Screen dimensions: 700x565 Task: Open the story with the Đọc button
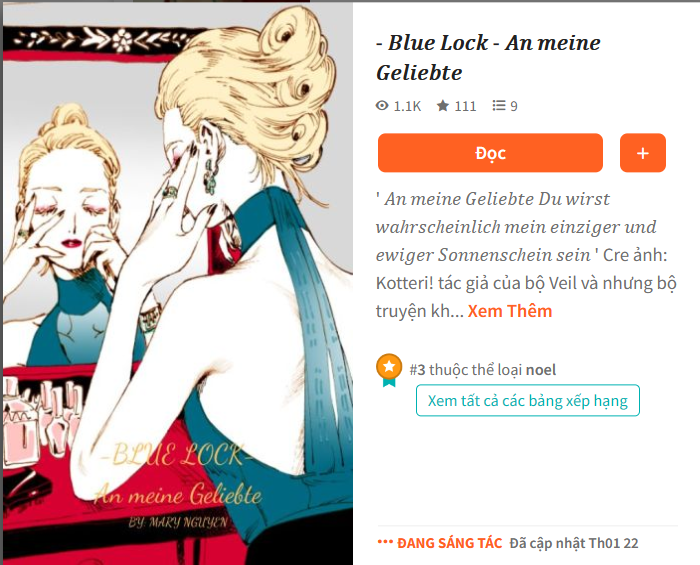[490, 153]
